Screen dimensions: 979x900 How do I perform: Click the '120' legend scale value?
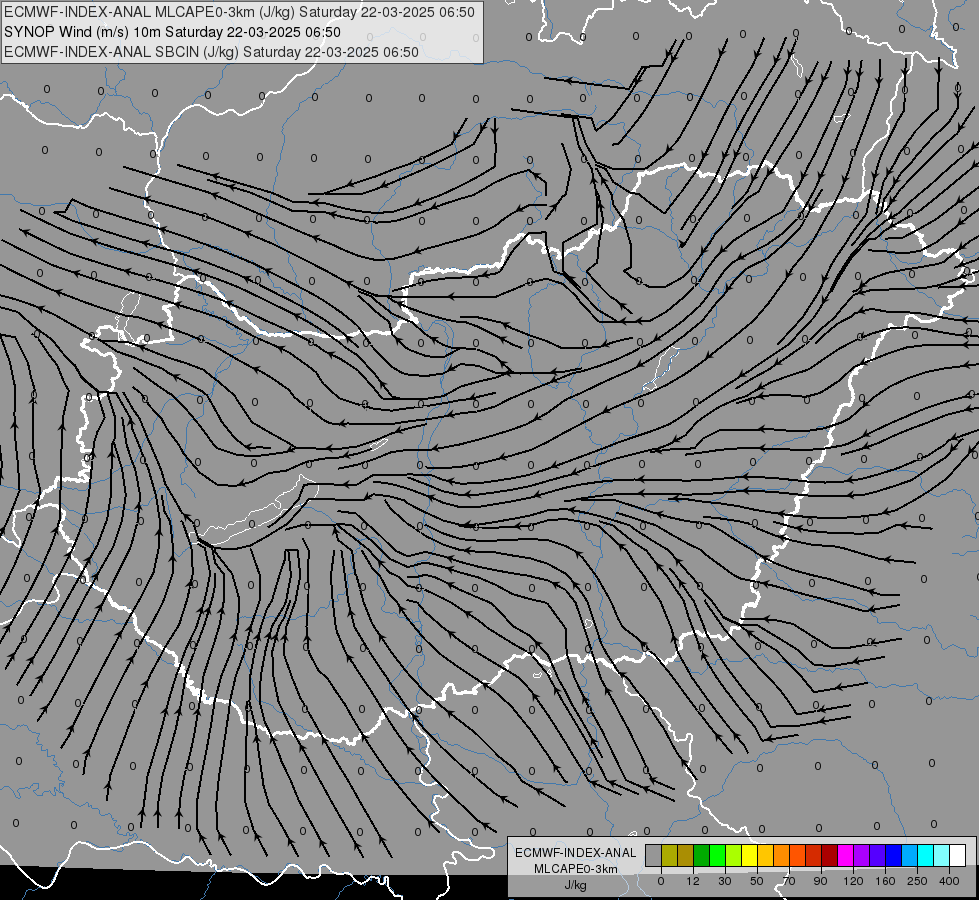(x=854, y=881)
